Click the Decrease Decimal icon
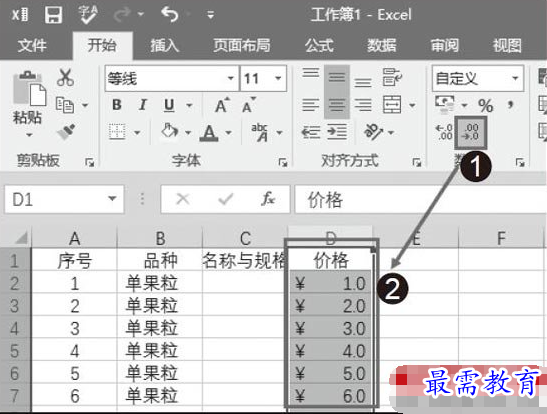This screenshot has width=547, height=414. (x=471, y=133)
